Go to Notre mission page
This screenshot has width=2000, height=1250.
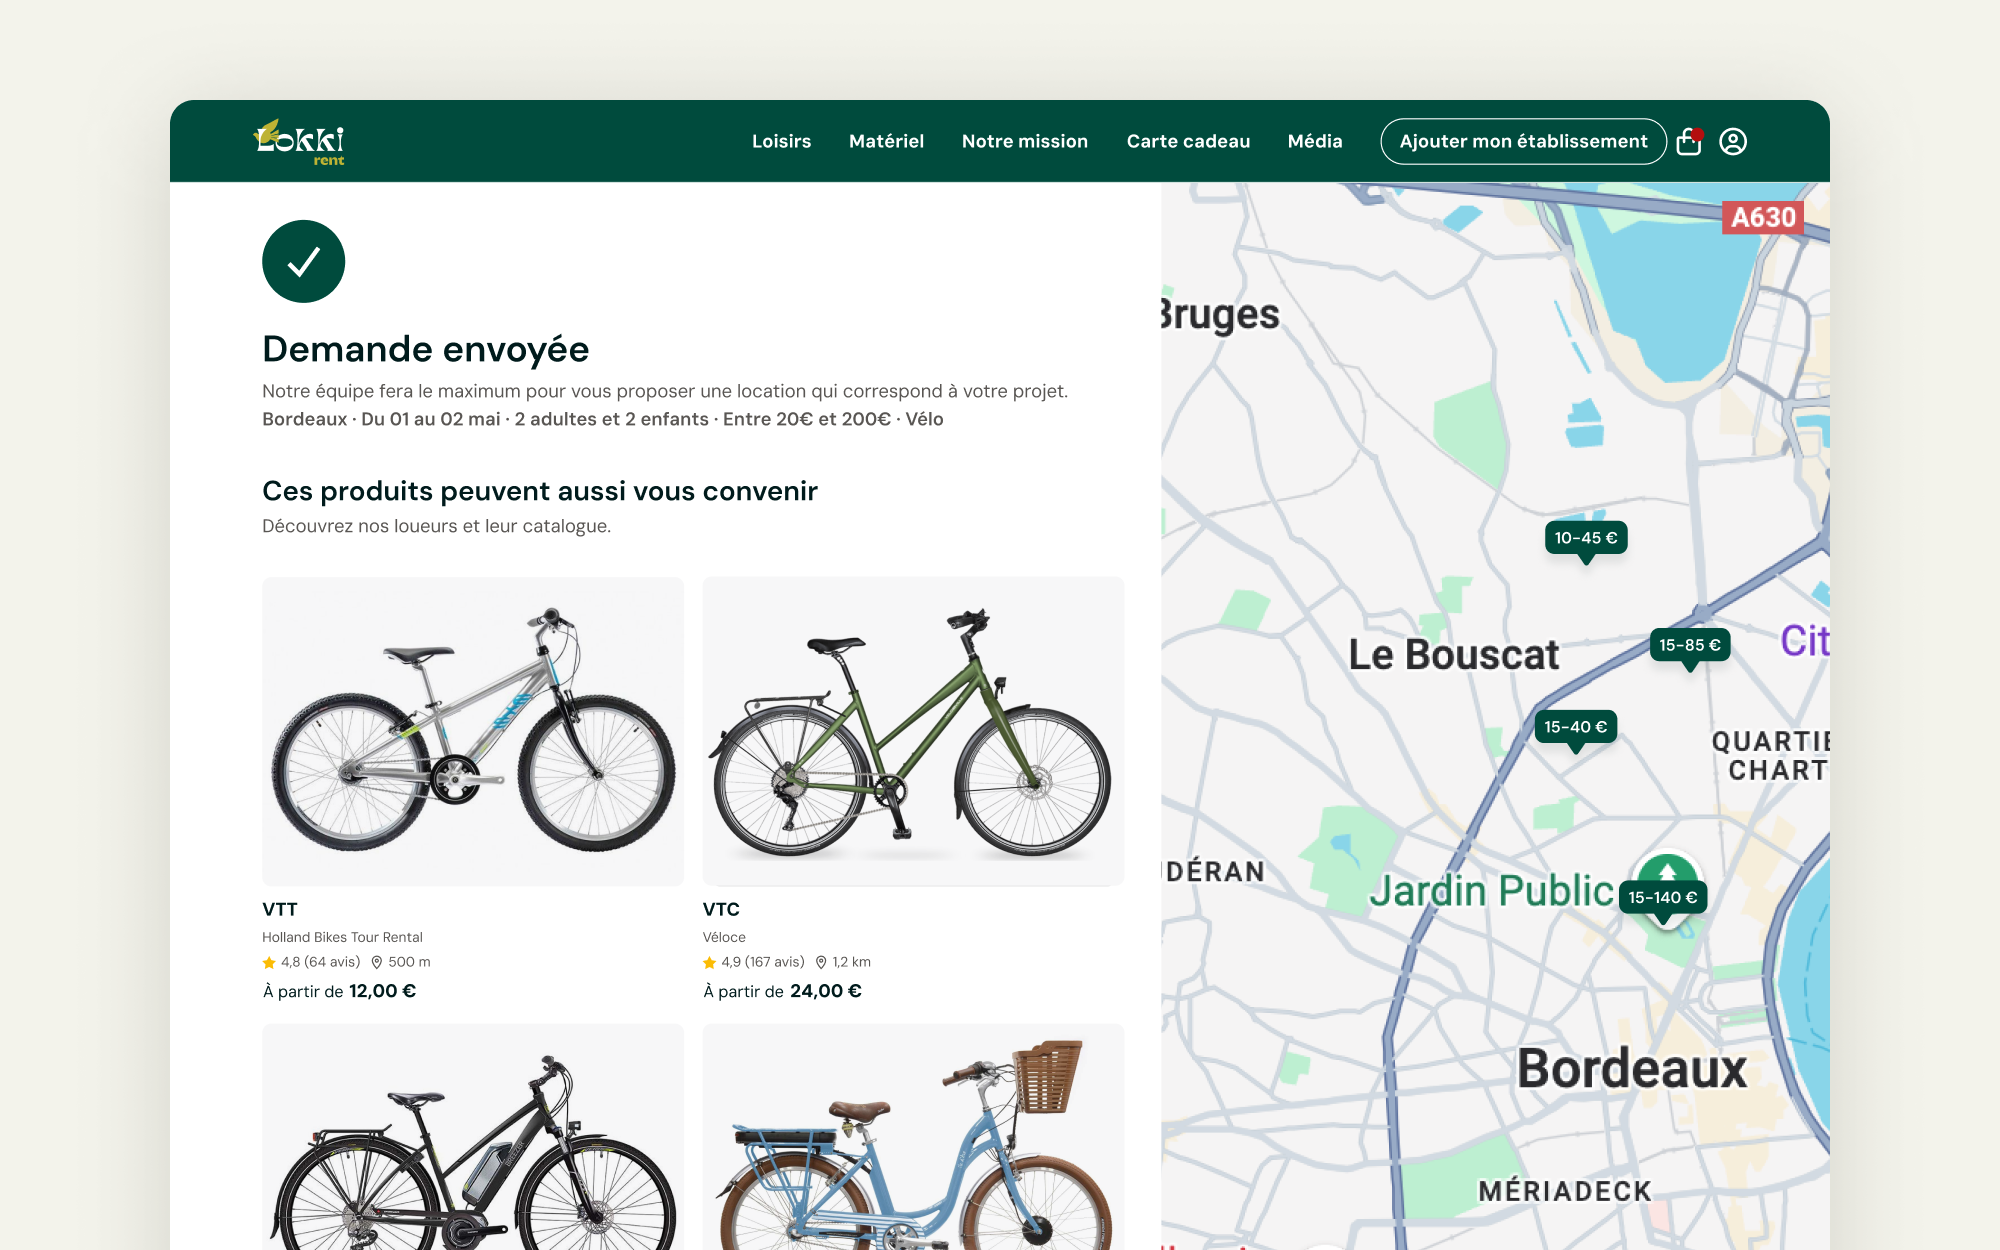pyautogui.click(x=1025, y=142)
